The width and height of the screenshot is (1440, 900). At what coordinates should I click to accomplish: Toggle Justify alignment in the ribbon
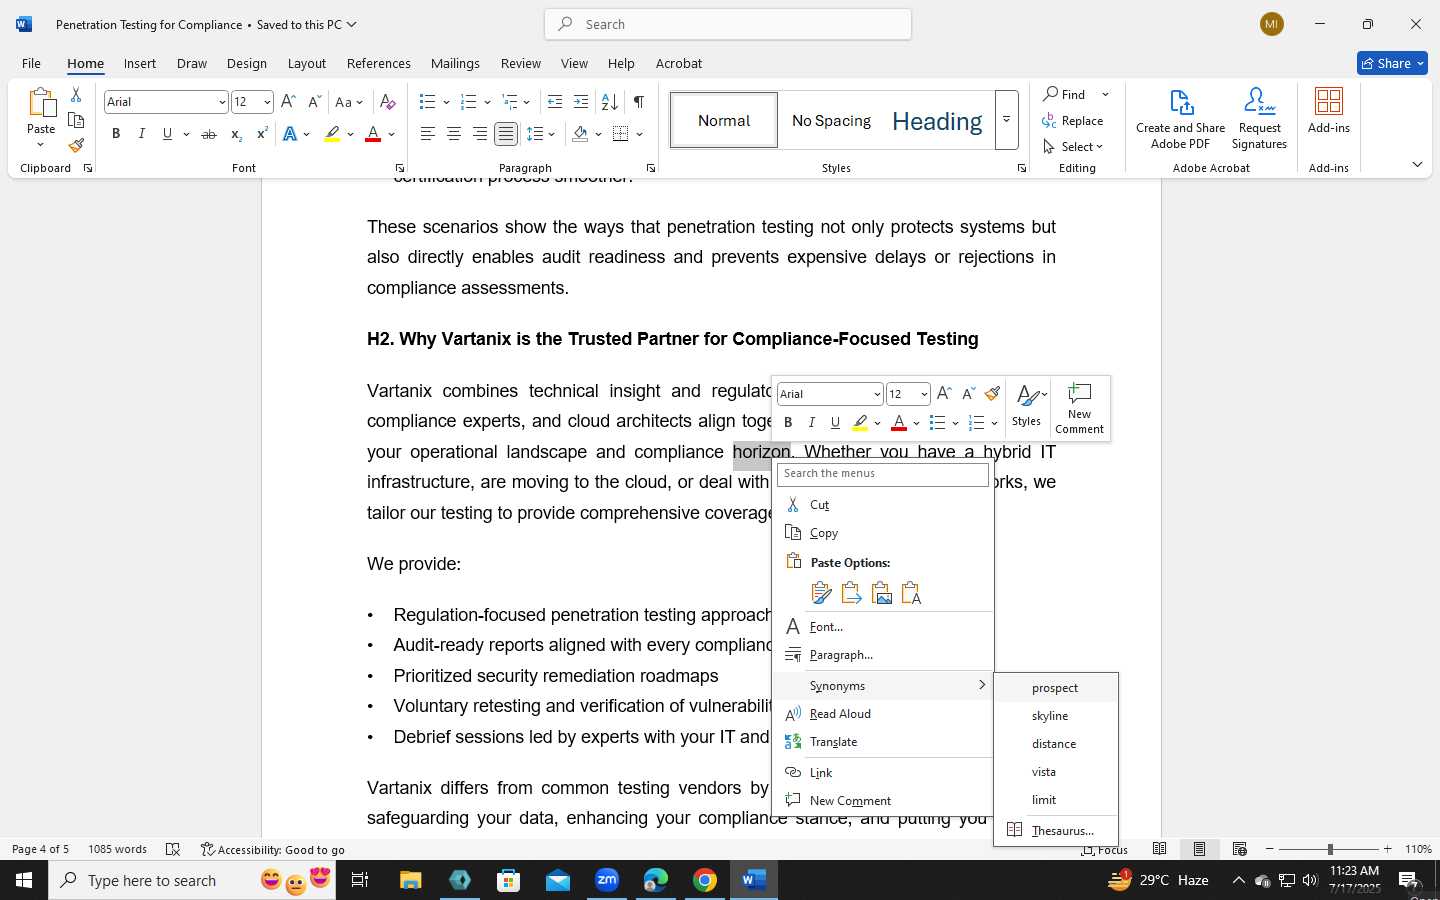pos(506,134)
